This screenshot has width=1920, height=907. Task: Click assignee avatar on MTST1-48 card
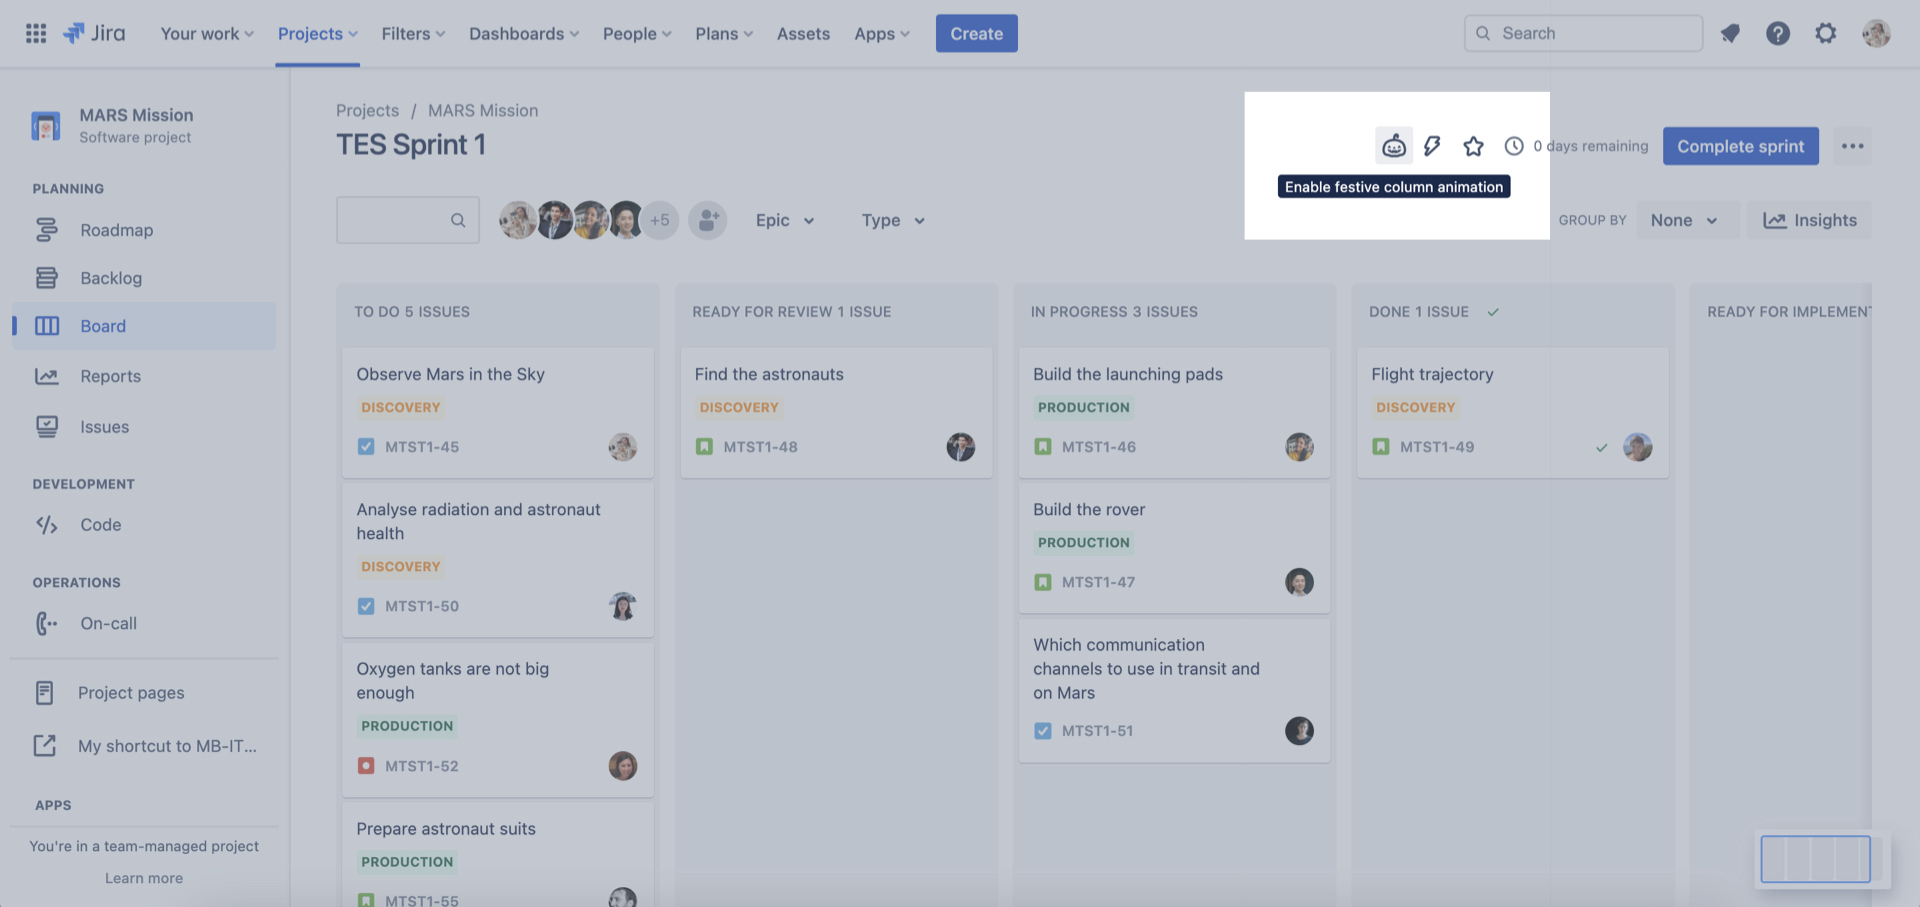pos(960,447)
